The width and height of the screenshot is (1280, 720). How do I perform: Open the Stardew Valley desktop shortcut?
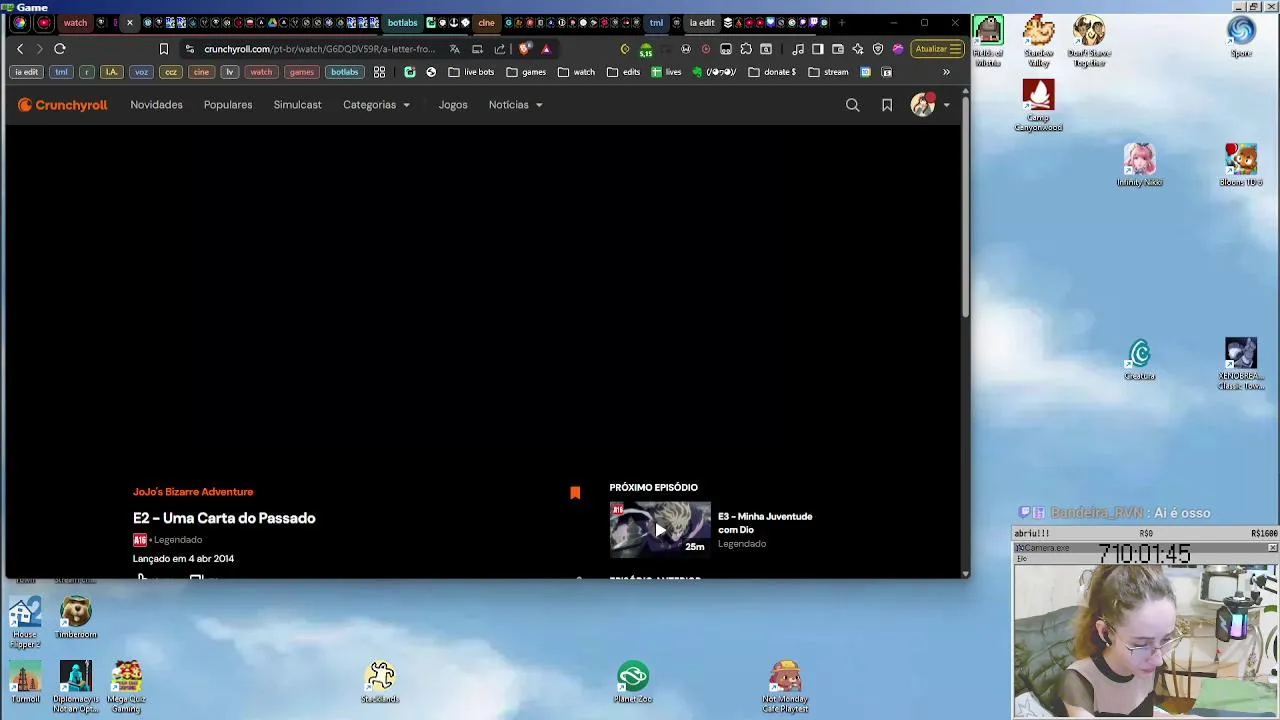[x=1038, y=41]
